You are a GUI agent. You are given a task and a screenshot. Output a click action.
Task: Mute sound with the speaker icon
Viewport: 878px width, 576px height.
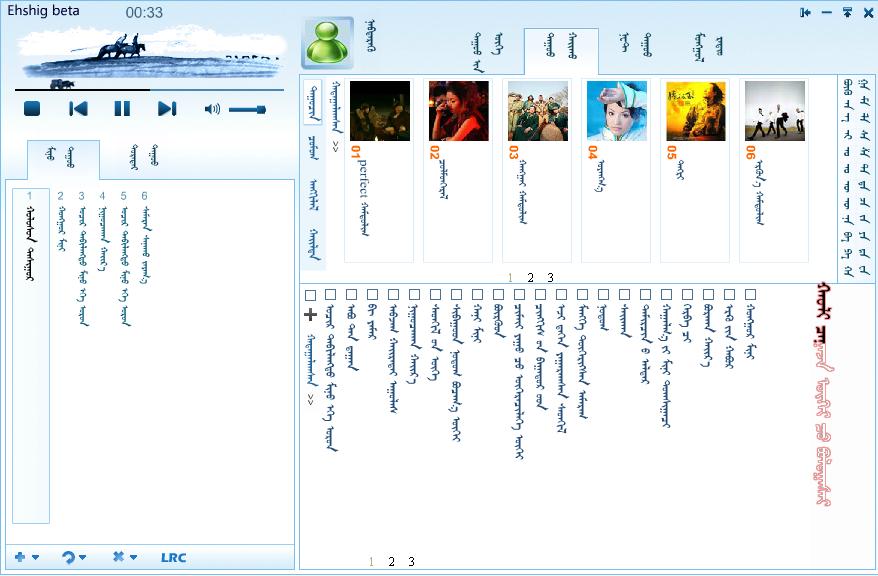(x=212, y=109)
